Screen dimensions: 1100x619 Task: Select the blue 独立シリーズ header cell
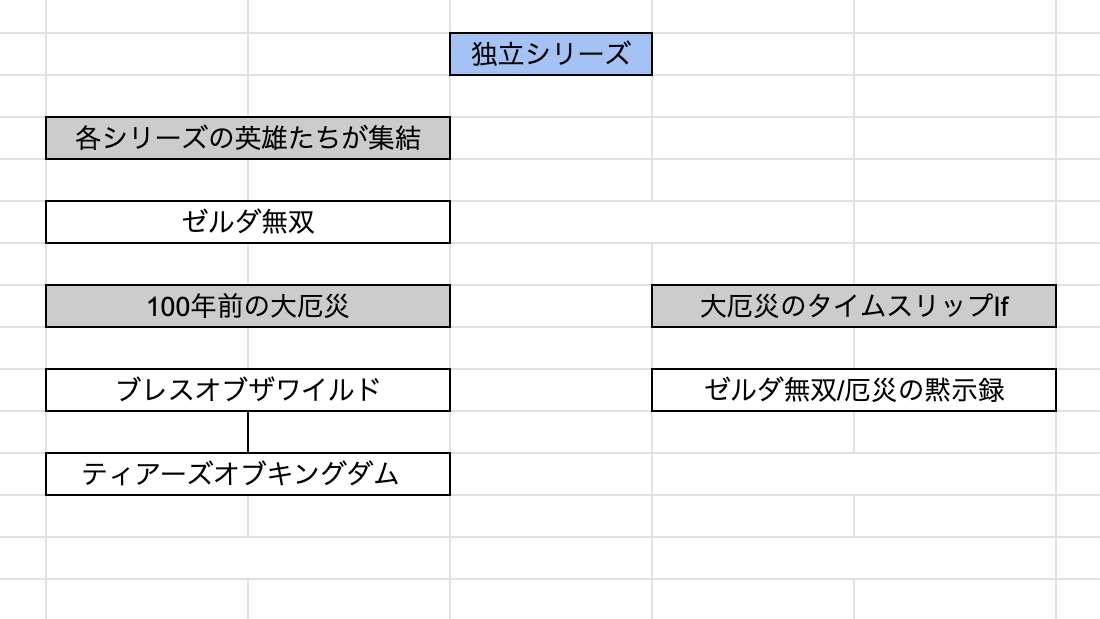coord(551,54)
